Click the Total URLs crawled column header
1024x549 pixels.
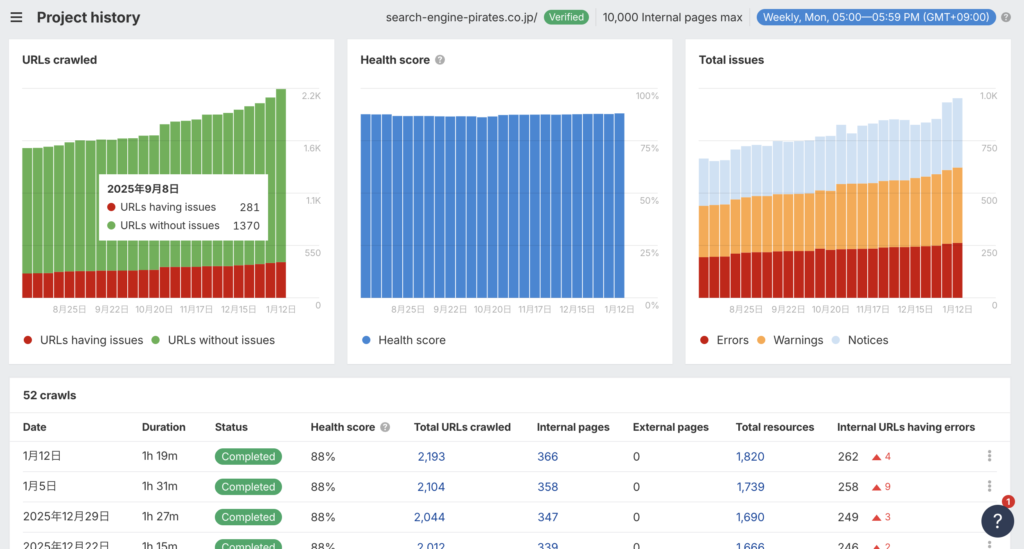pos(462,427)
